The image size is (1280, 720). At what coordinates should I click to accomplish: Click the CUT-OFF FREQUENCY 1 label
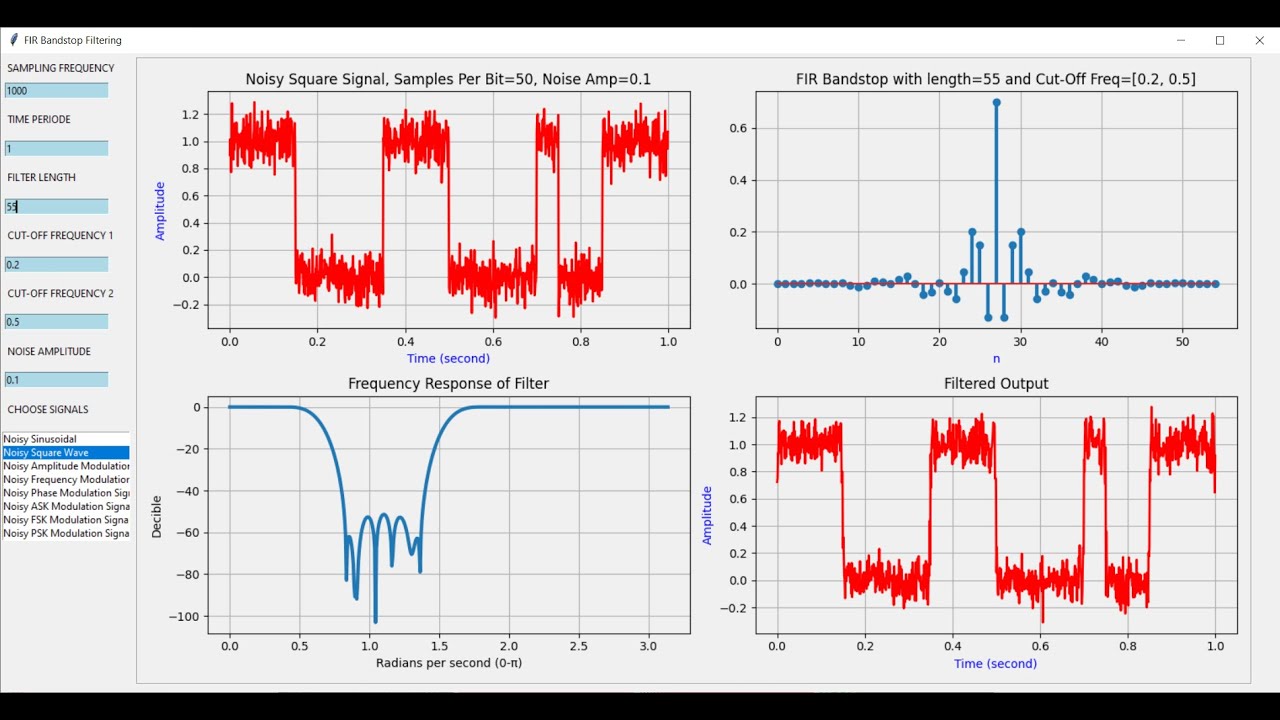click(x=60, y=235)
